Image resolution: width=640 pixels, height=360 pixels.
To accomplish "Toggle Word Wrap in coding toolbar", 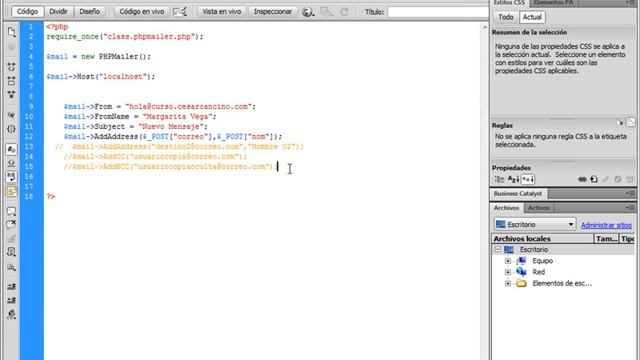I will pyautogui.click(x=11, y=177).
